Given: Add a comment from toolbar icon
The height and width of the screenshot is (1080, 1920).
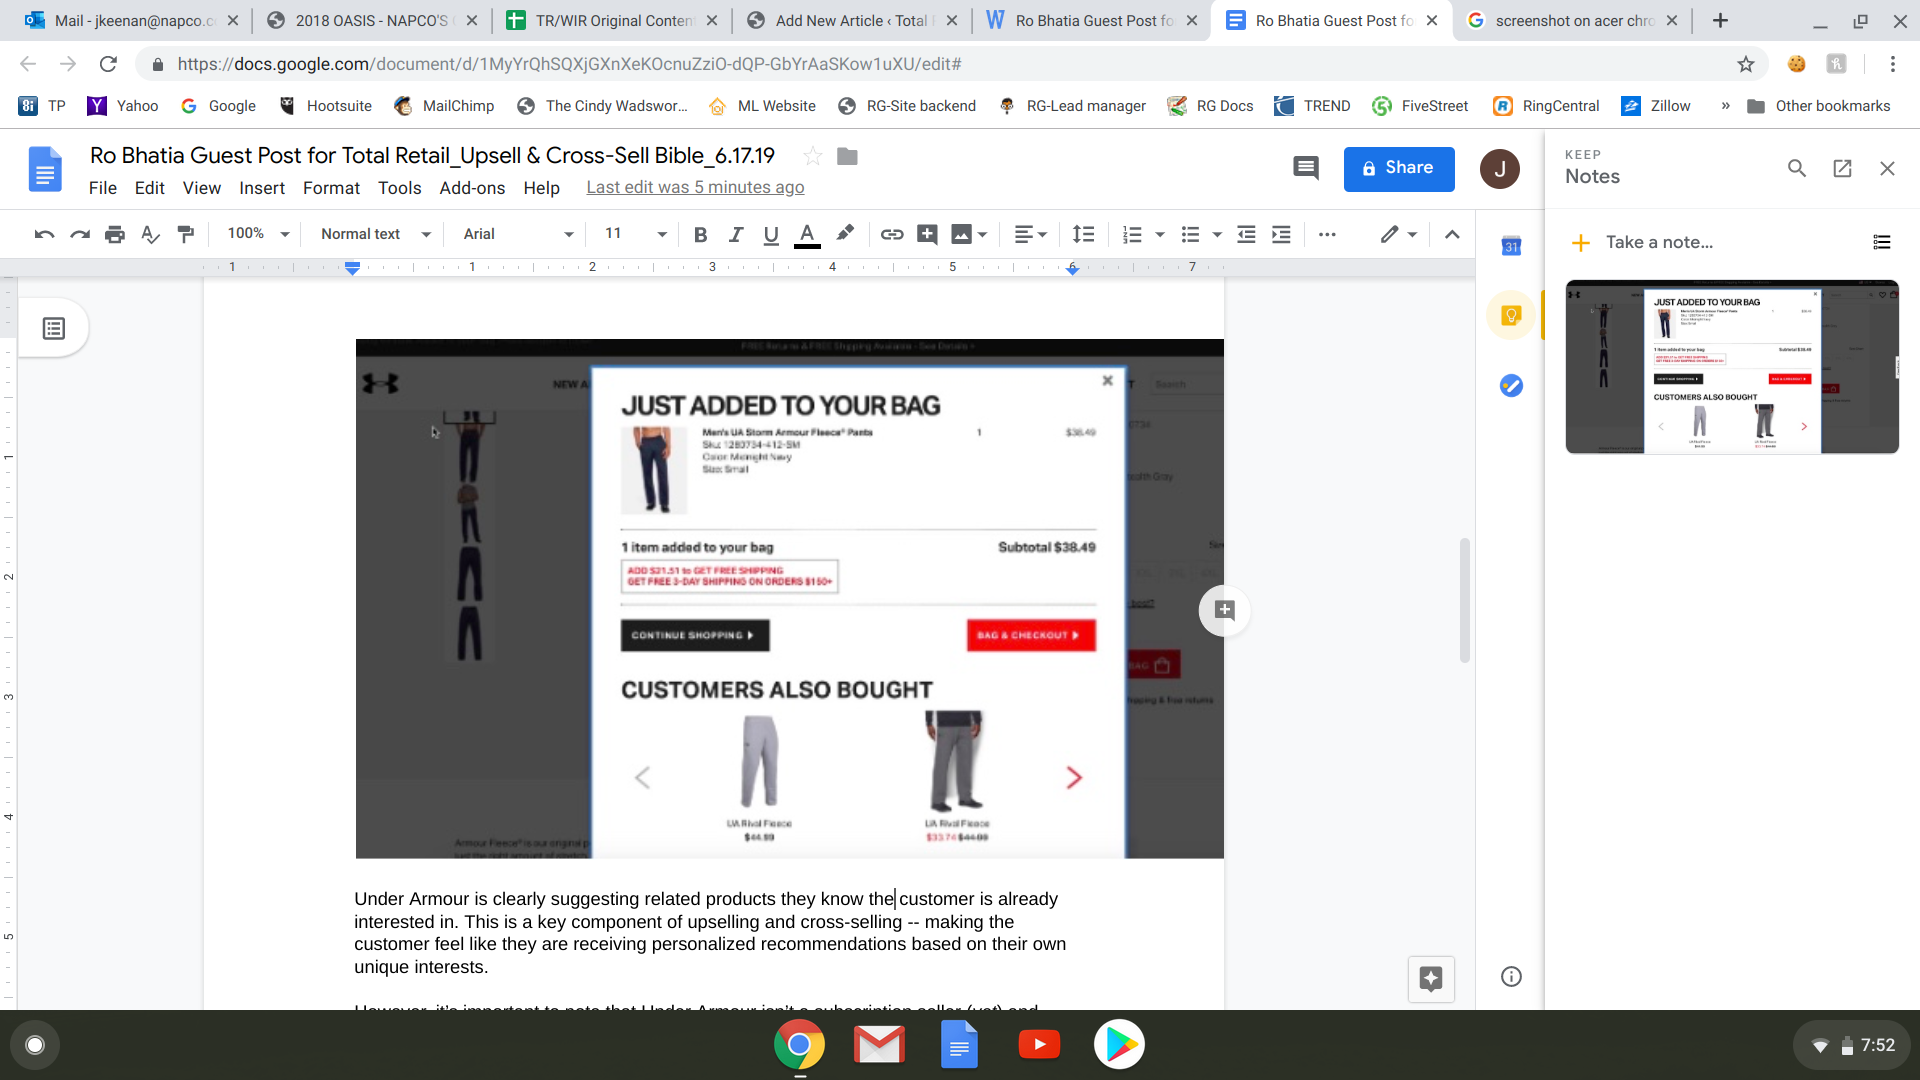Looking at the screenshot, I should coord(927,234).
